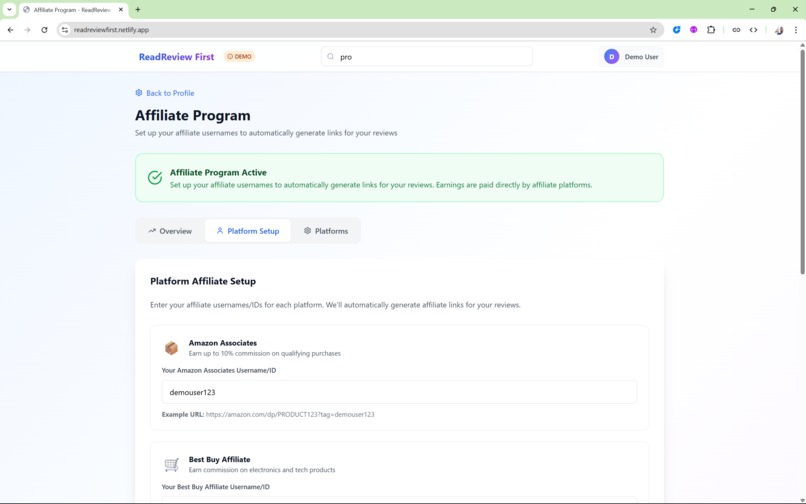Viewport: 806px width, 504px height.
Task: Click 'Earn up to 10% commission' text
Action: coord(265,353)
